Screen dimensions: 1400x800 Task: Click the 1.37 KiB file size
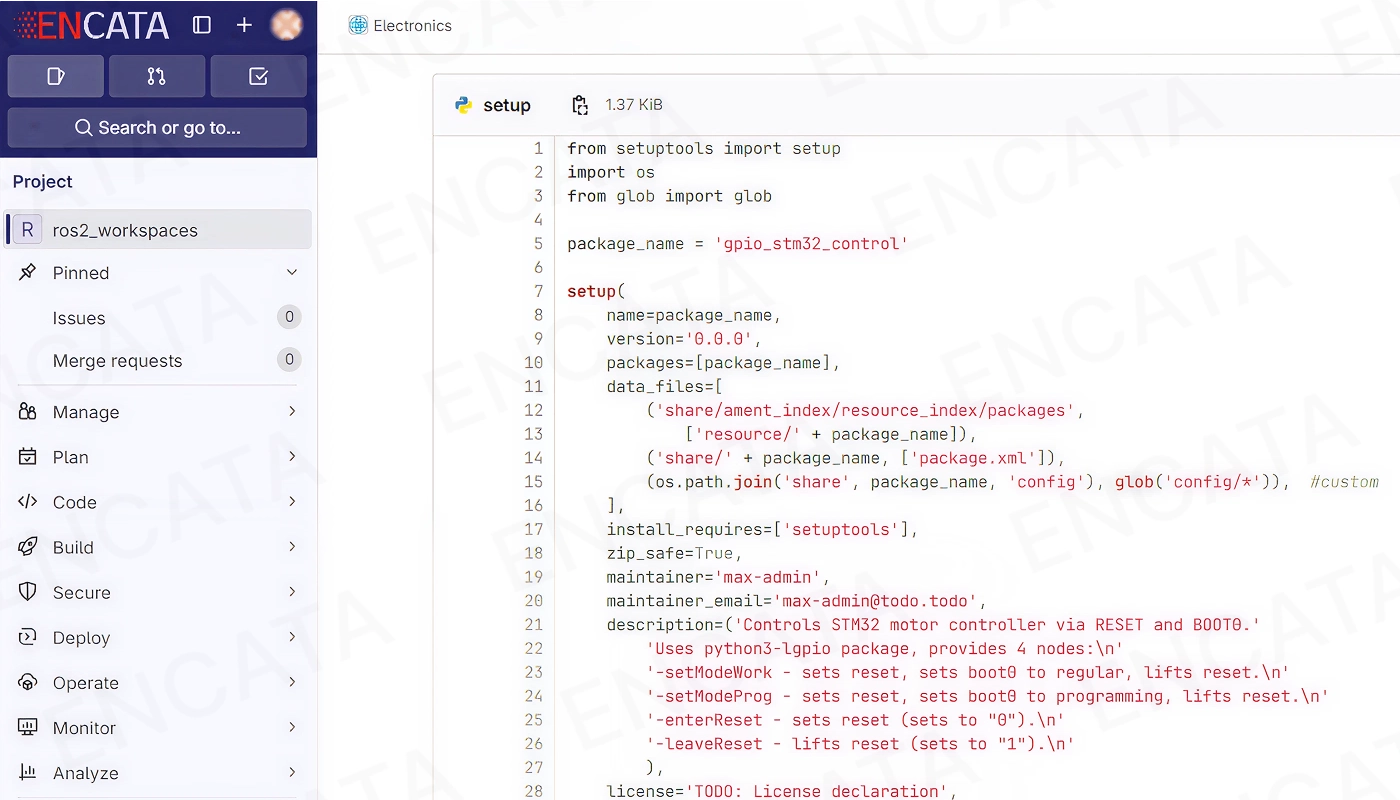634,105
